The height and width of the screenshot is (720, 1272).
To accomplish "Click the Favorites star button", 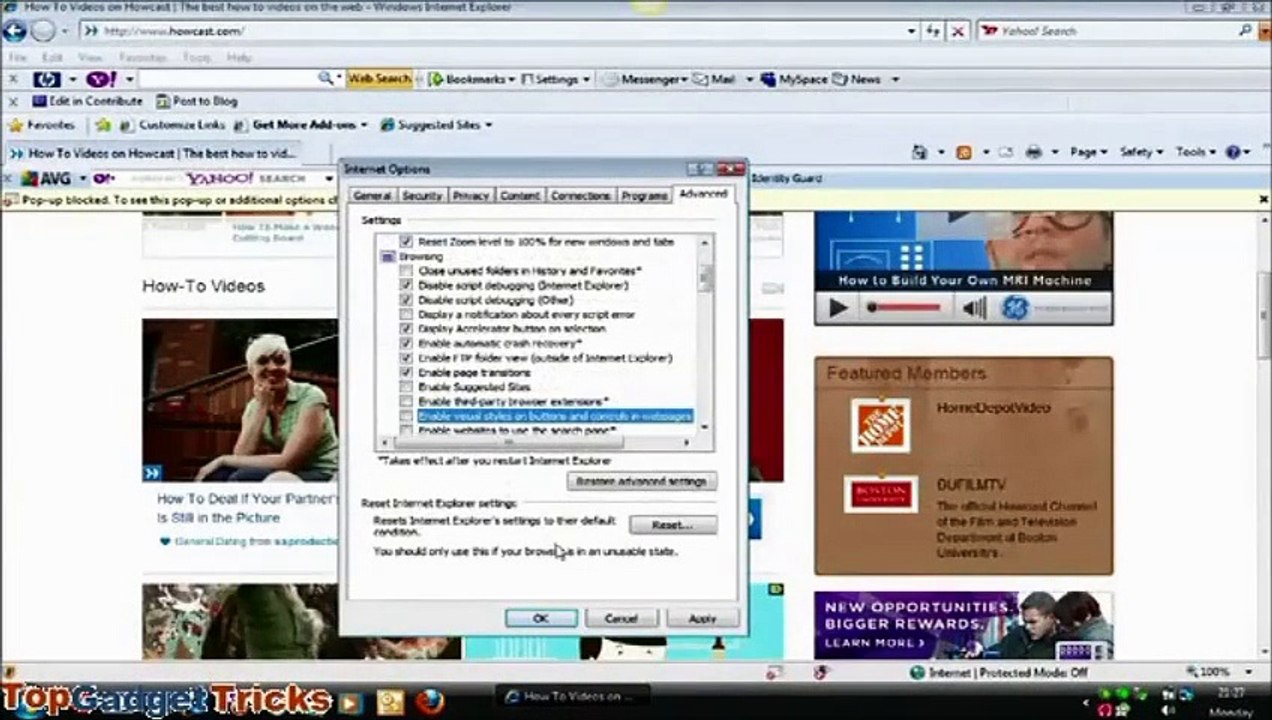I will pos(41,125).
